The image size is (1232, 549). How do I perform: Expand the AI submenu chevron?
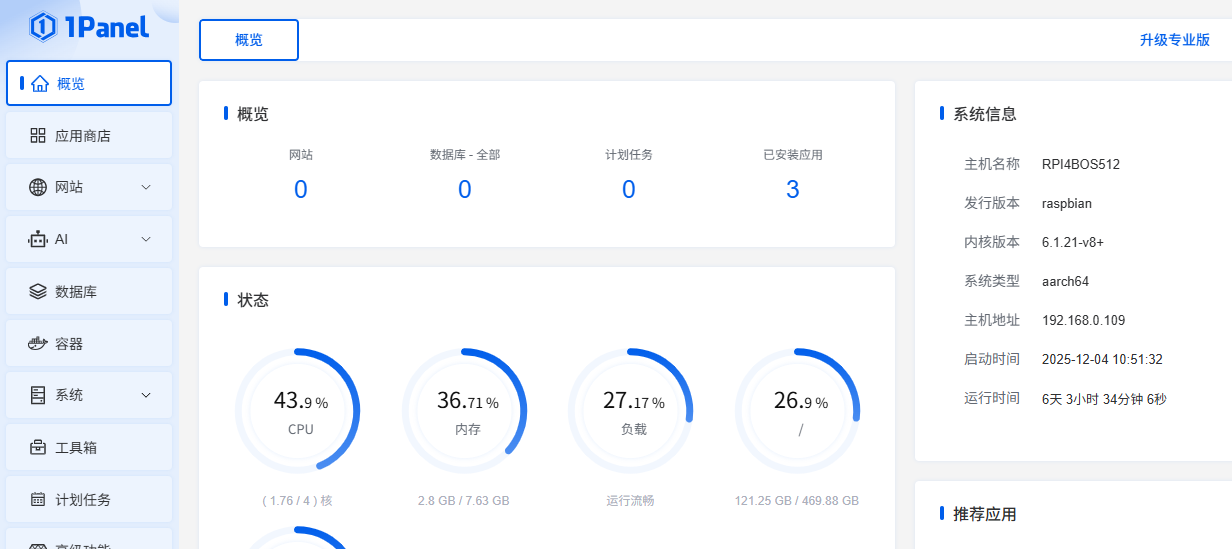coord(146,239)
